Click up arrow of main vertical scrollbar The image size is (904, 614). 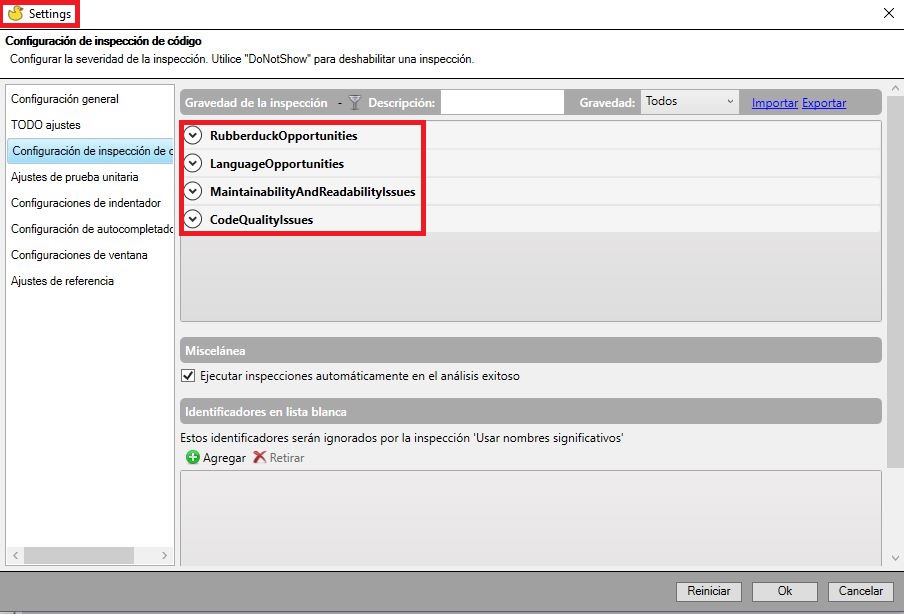pos(895,89)
